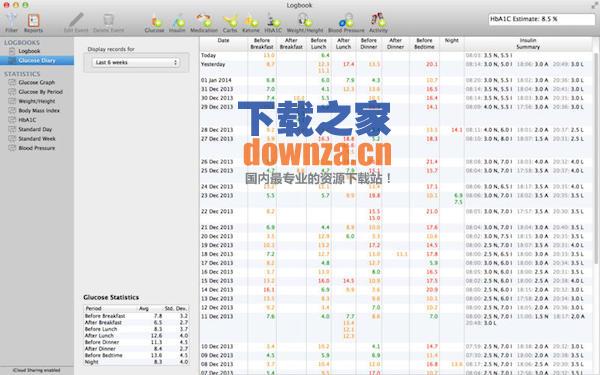This screenshot has width=600, height=375.
Task: Select the '11 Dec 2013' row
Action: point(396,327)
